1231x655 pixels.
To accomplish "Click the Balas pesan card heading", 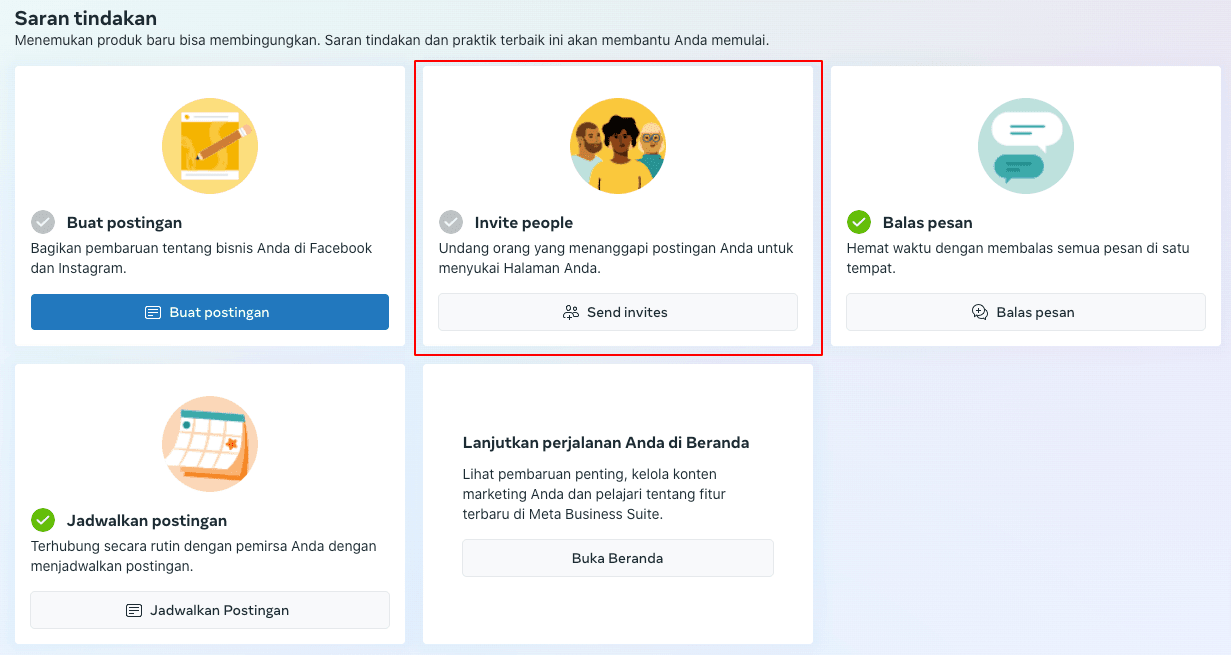I will coord(927,223).
